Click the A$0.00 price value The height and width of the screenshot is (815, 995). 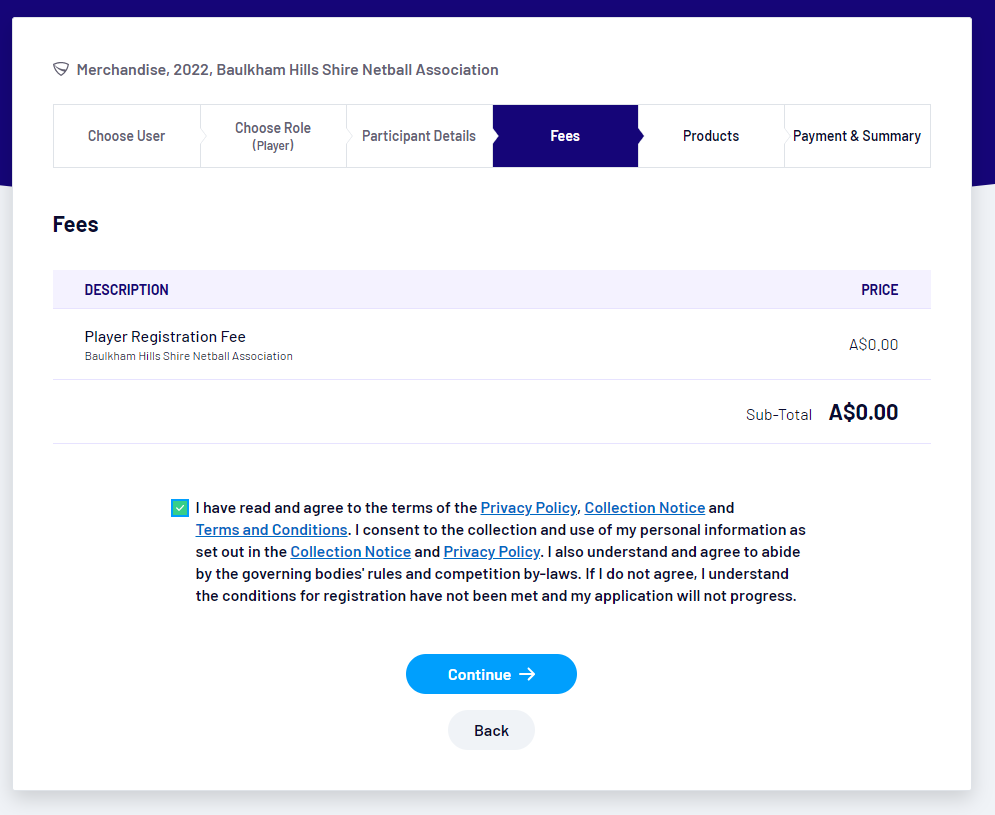(x=873, y=345)
